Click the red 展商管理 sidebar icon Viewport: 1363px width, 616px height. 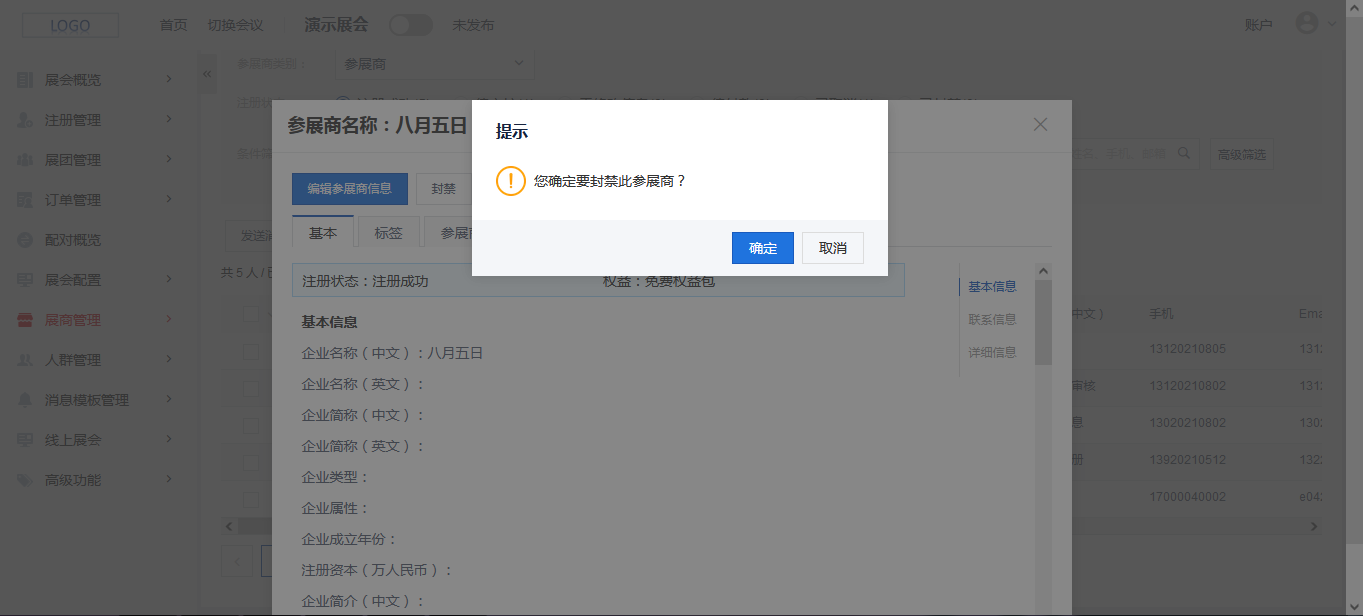click(25, 320)
